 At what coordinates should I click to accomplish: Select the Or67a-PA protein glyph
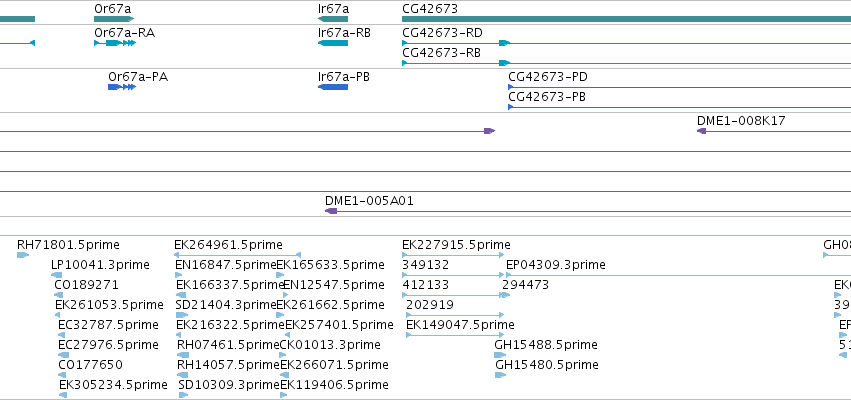122,87
